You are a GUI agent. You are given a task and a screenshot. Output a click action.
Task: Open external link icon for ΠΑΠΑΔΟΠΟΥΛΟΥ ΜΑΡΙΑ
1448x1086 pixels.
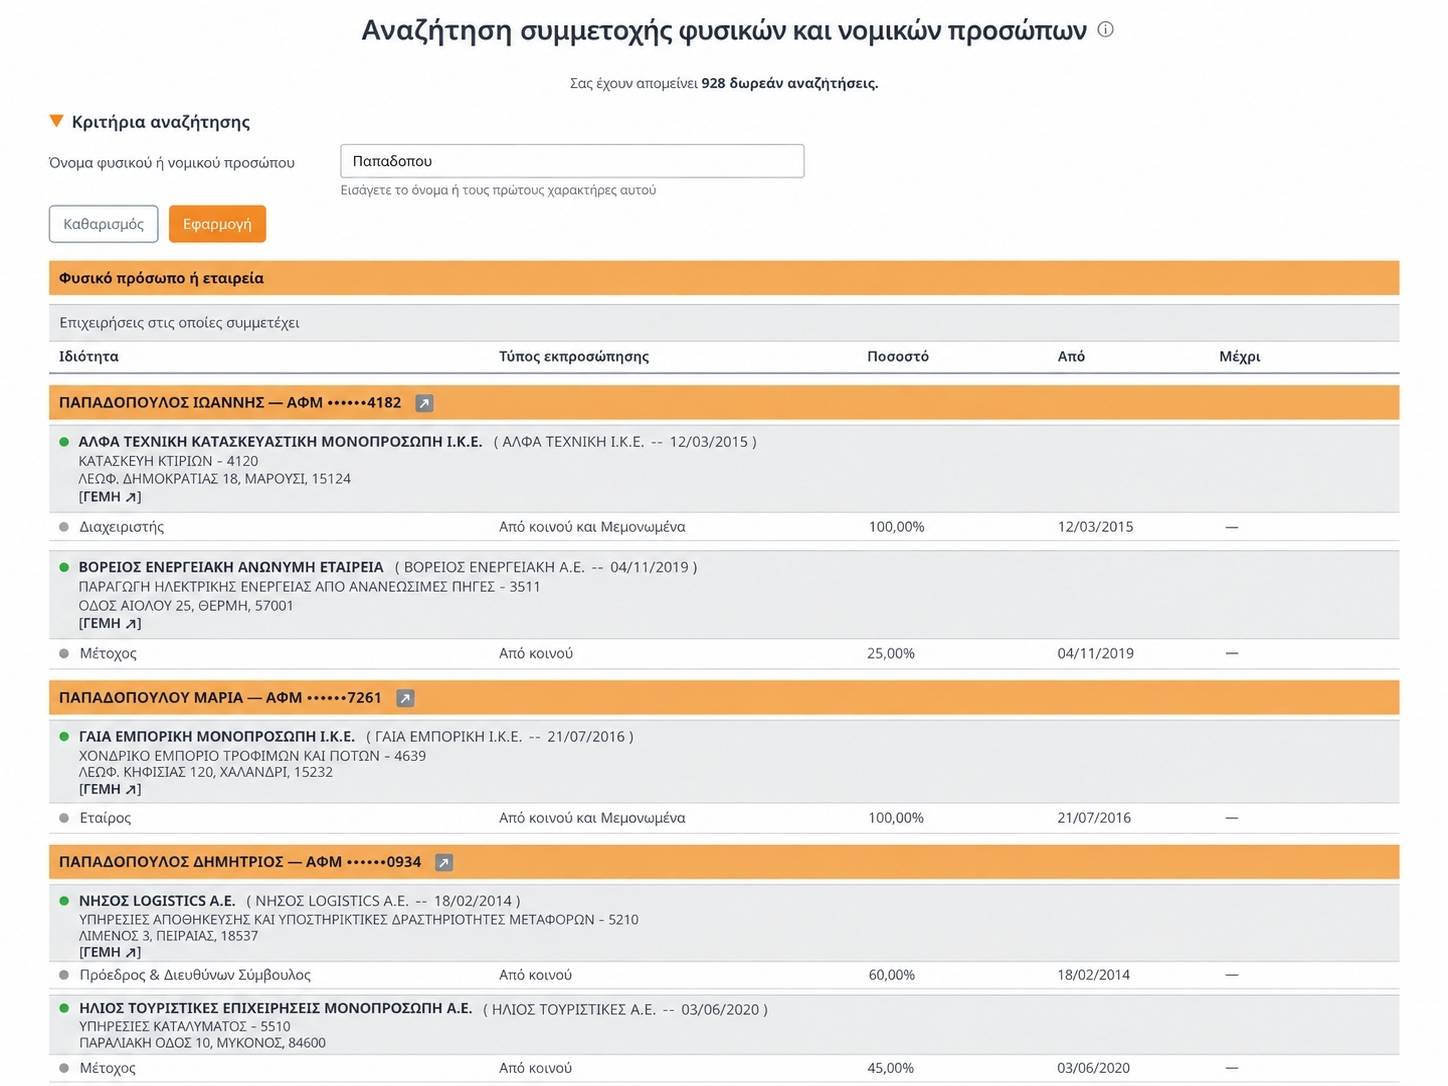pyautogui.click(x=405, y=698)
